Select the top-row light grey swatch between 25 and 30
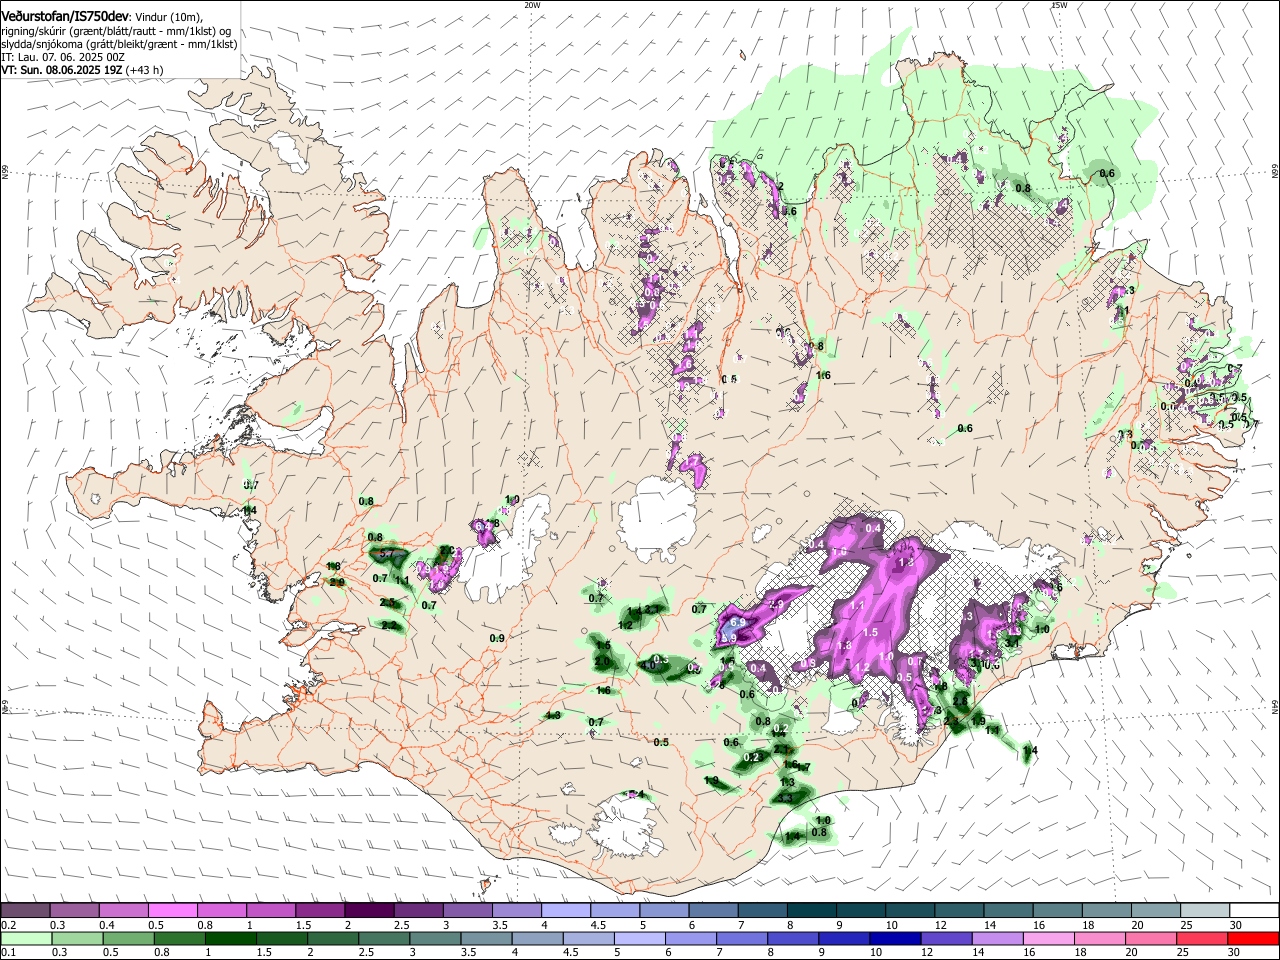The width and height of the screenshot is (1280, 960). tap(1206, 910)
